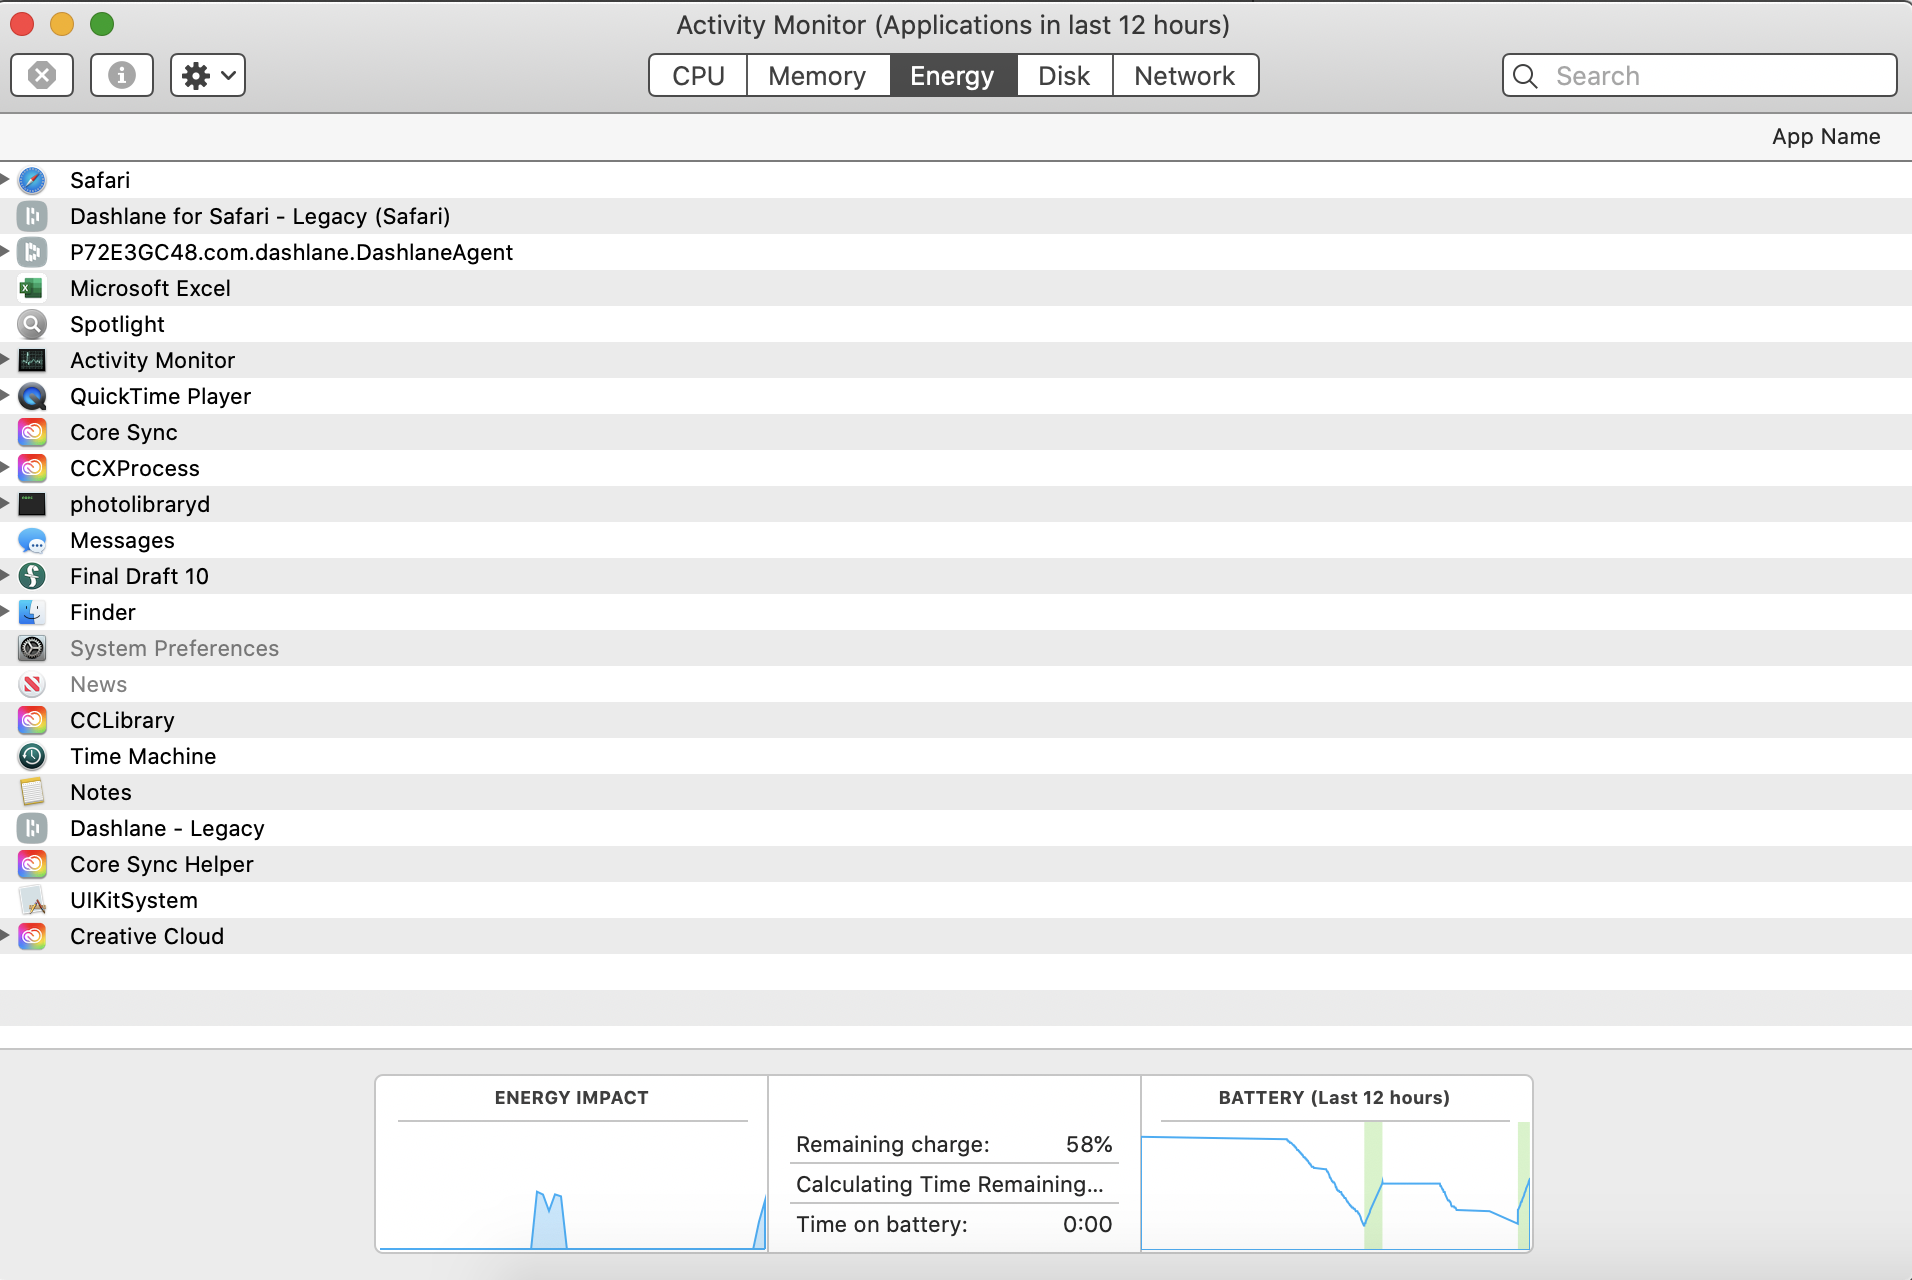Image resolution: width=1912 pixels, height=1280 pixels.
Task: Select the 'Core Sync Helper' row text
Action: tap(162, 865)
